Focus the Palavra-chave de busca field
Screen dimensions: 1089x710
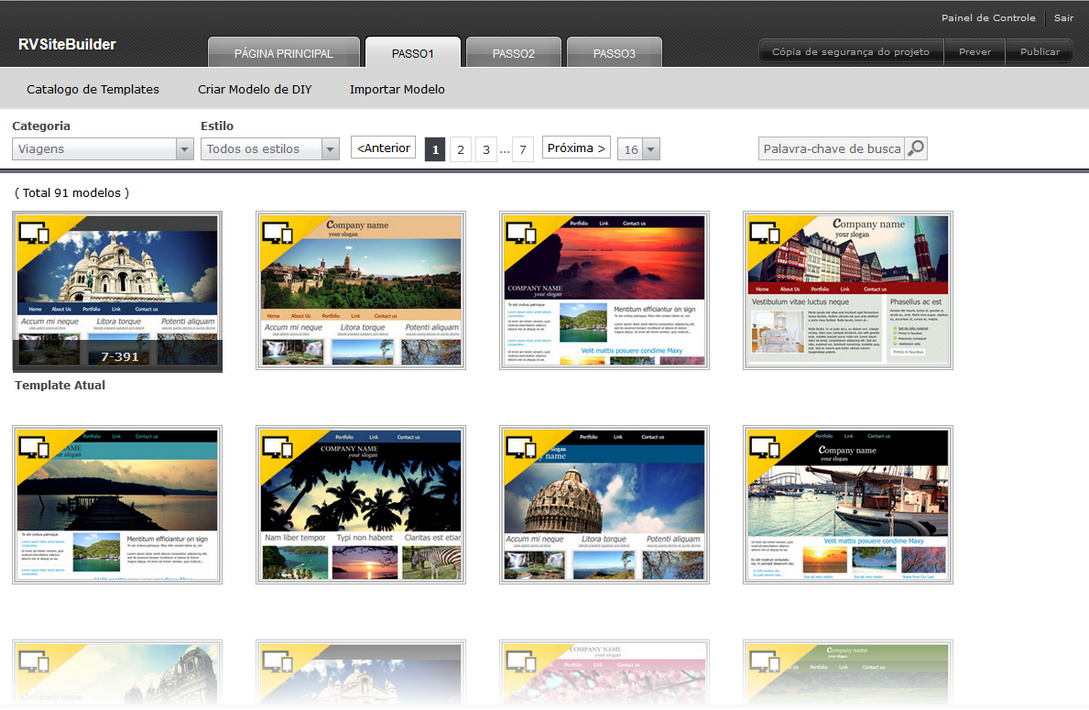pyautogui.click(x=831, y=149)
